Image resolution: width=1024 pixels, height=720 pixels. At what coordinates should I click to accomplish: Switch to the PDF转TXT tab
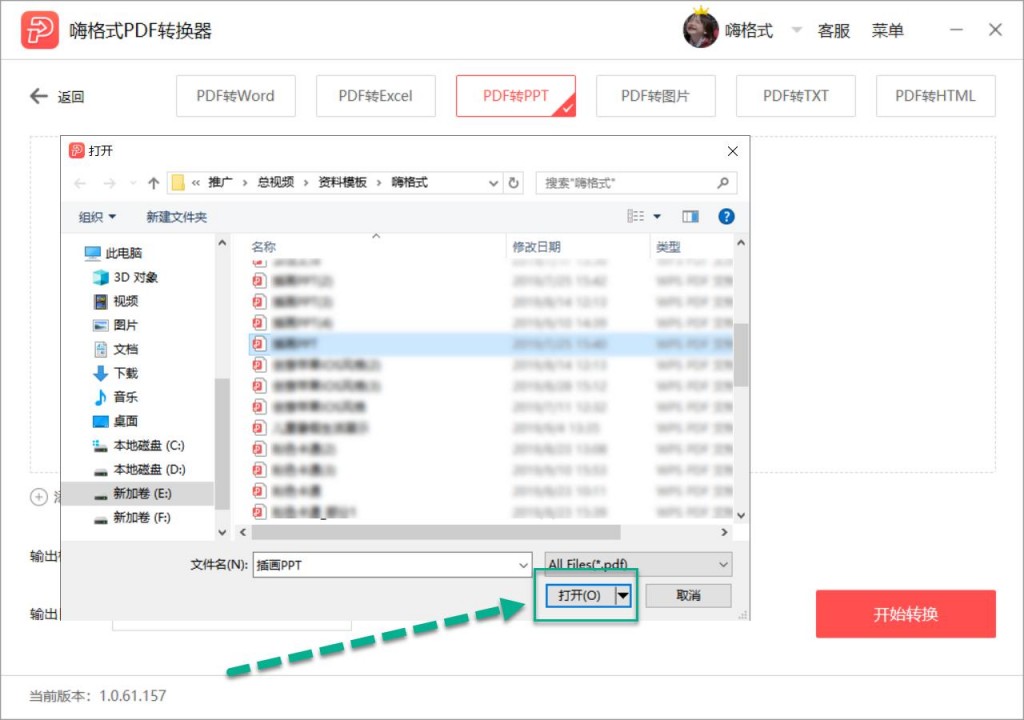coord(795,96)
